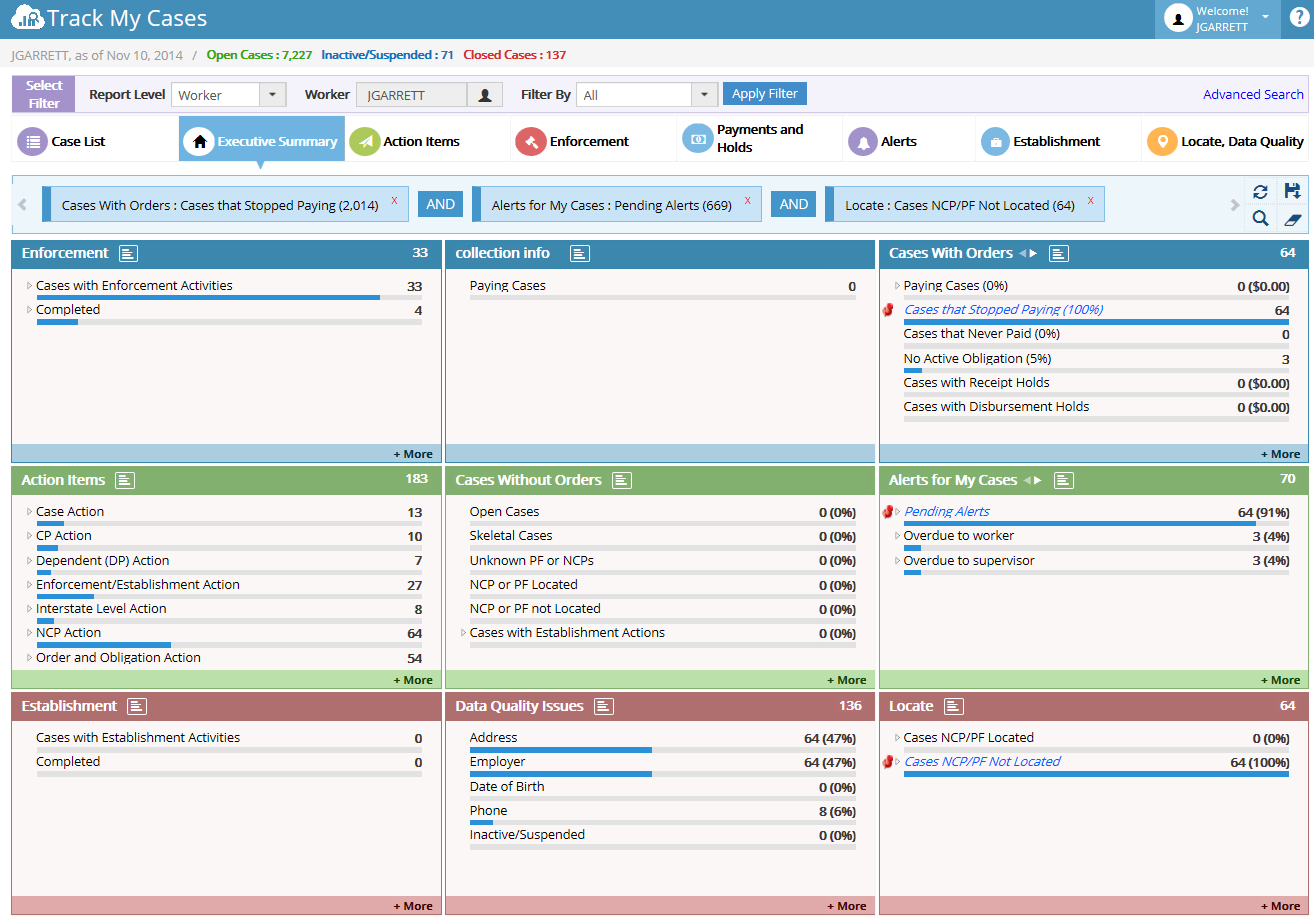The image size is (1316, 919).
Task: Click the Select Filter button
Action: pos(44,94)
